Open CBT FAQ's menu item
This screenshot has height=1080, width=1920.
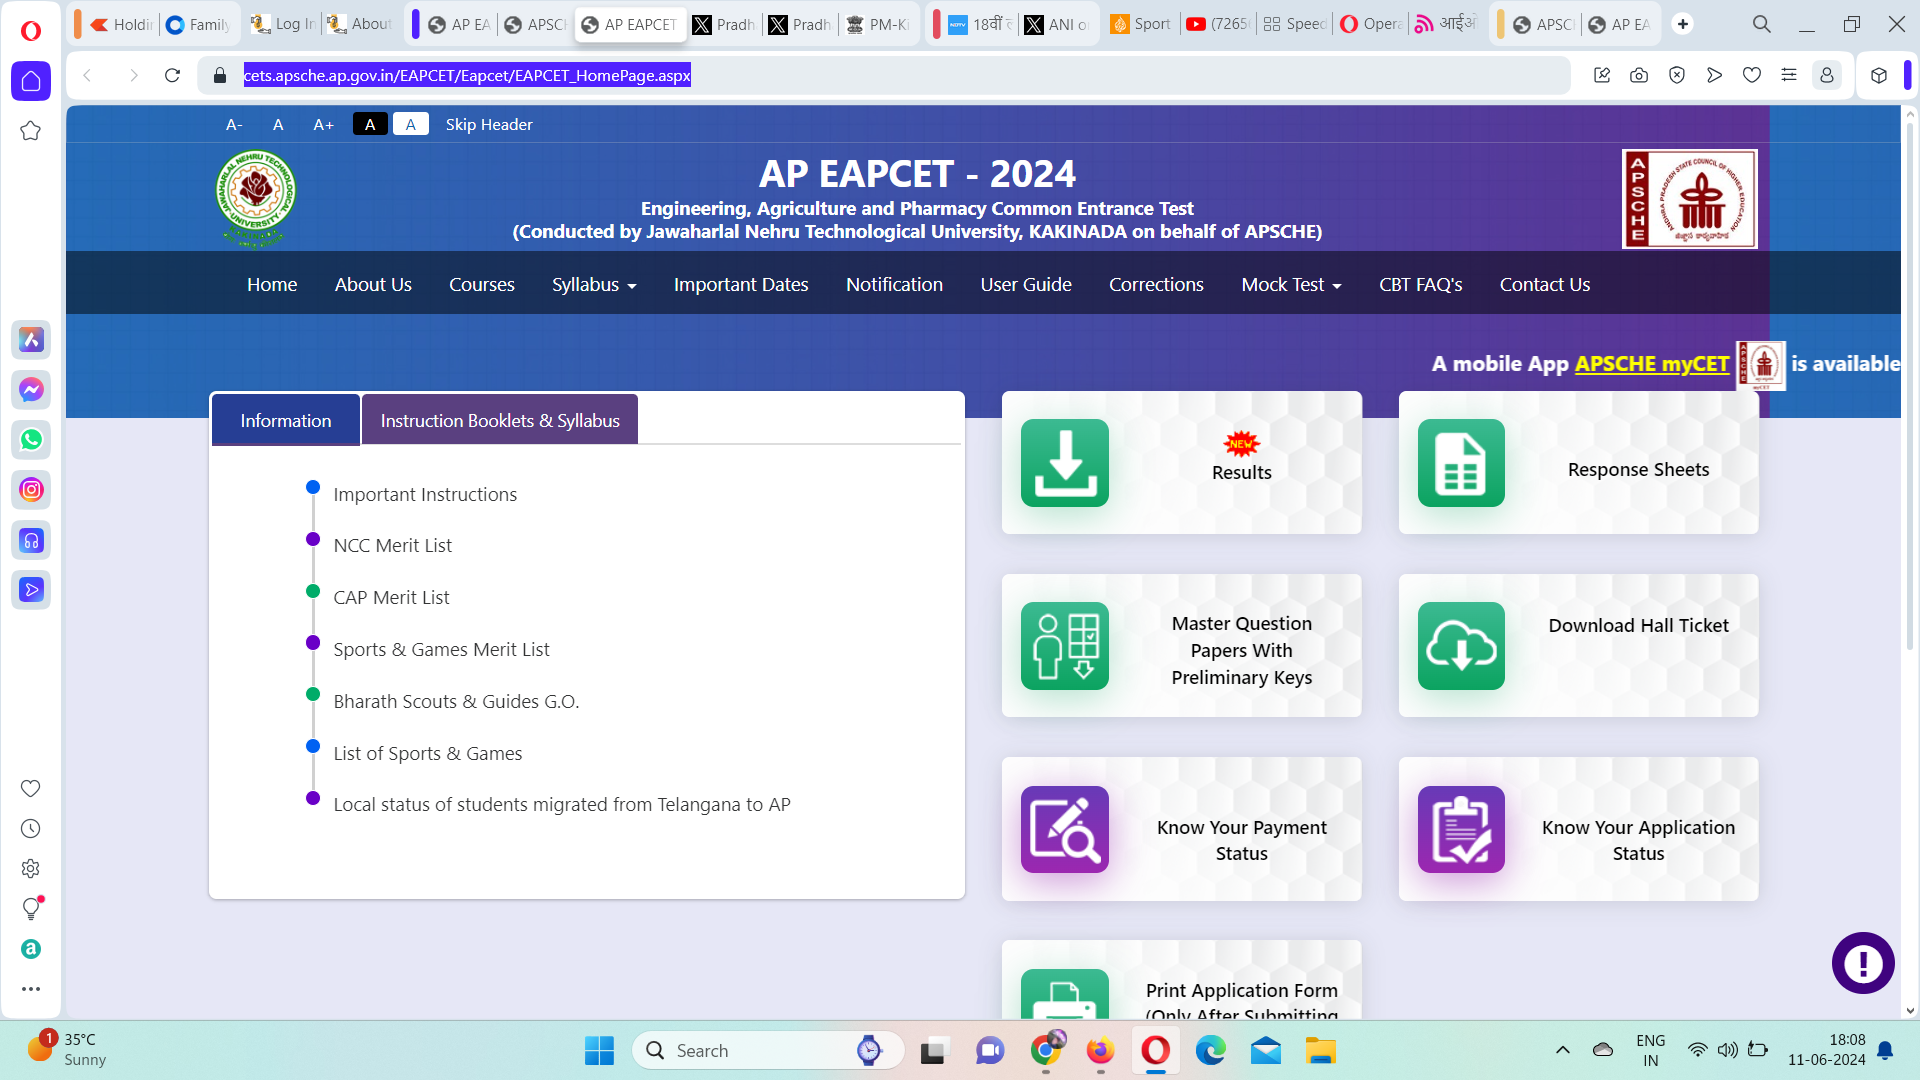point(1420,285)
